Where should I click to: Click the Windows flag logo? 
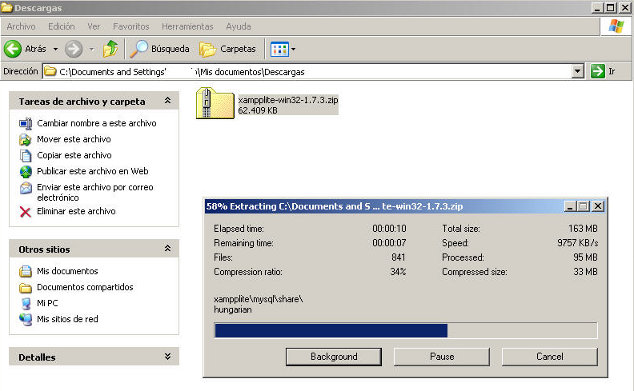point(616,26)
